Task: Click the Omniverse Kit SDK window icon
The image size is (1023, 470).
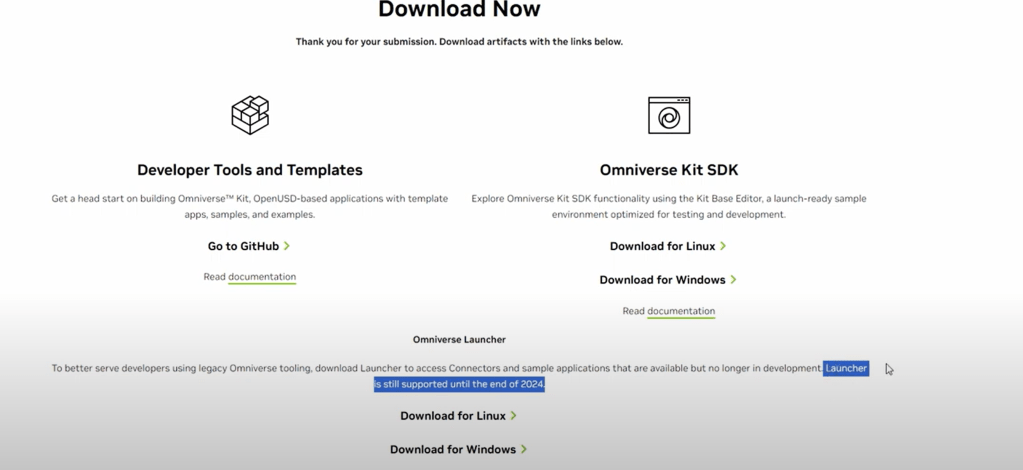Action: [669, 116]
